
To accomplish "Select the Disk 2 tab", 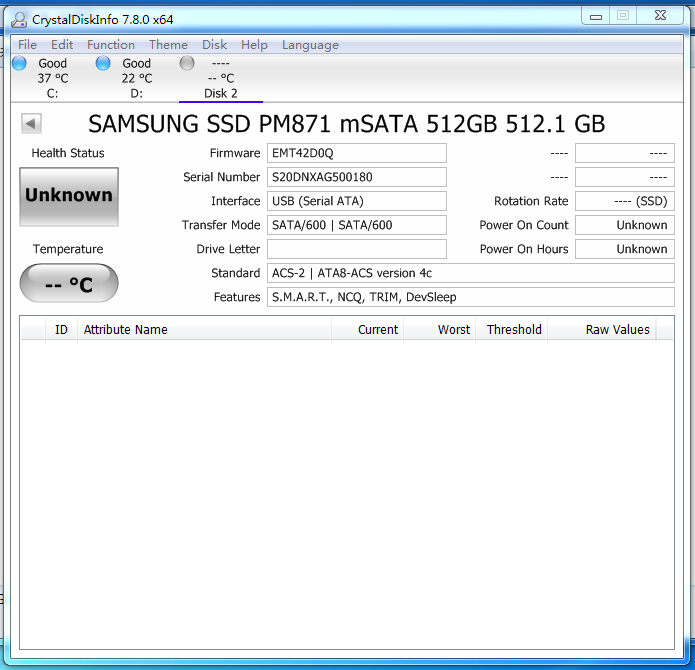I will 221,78.
